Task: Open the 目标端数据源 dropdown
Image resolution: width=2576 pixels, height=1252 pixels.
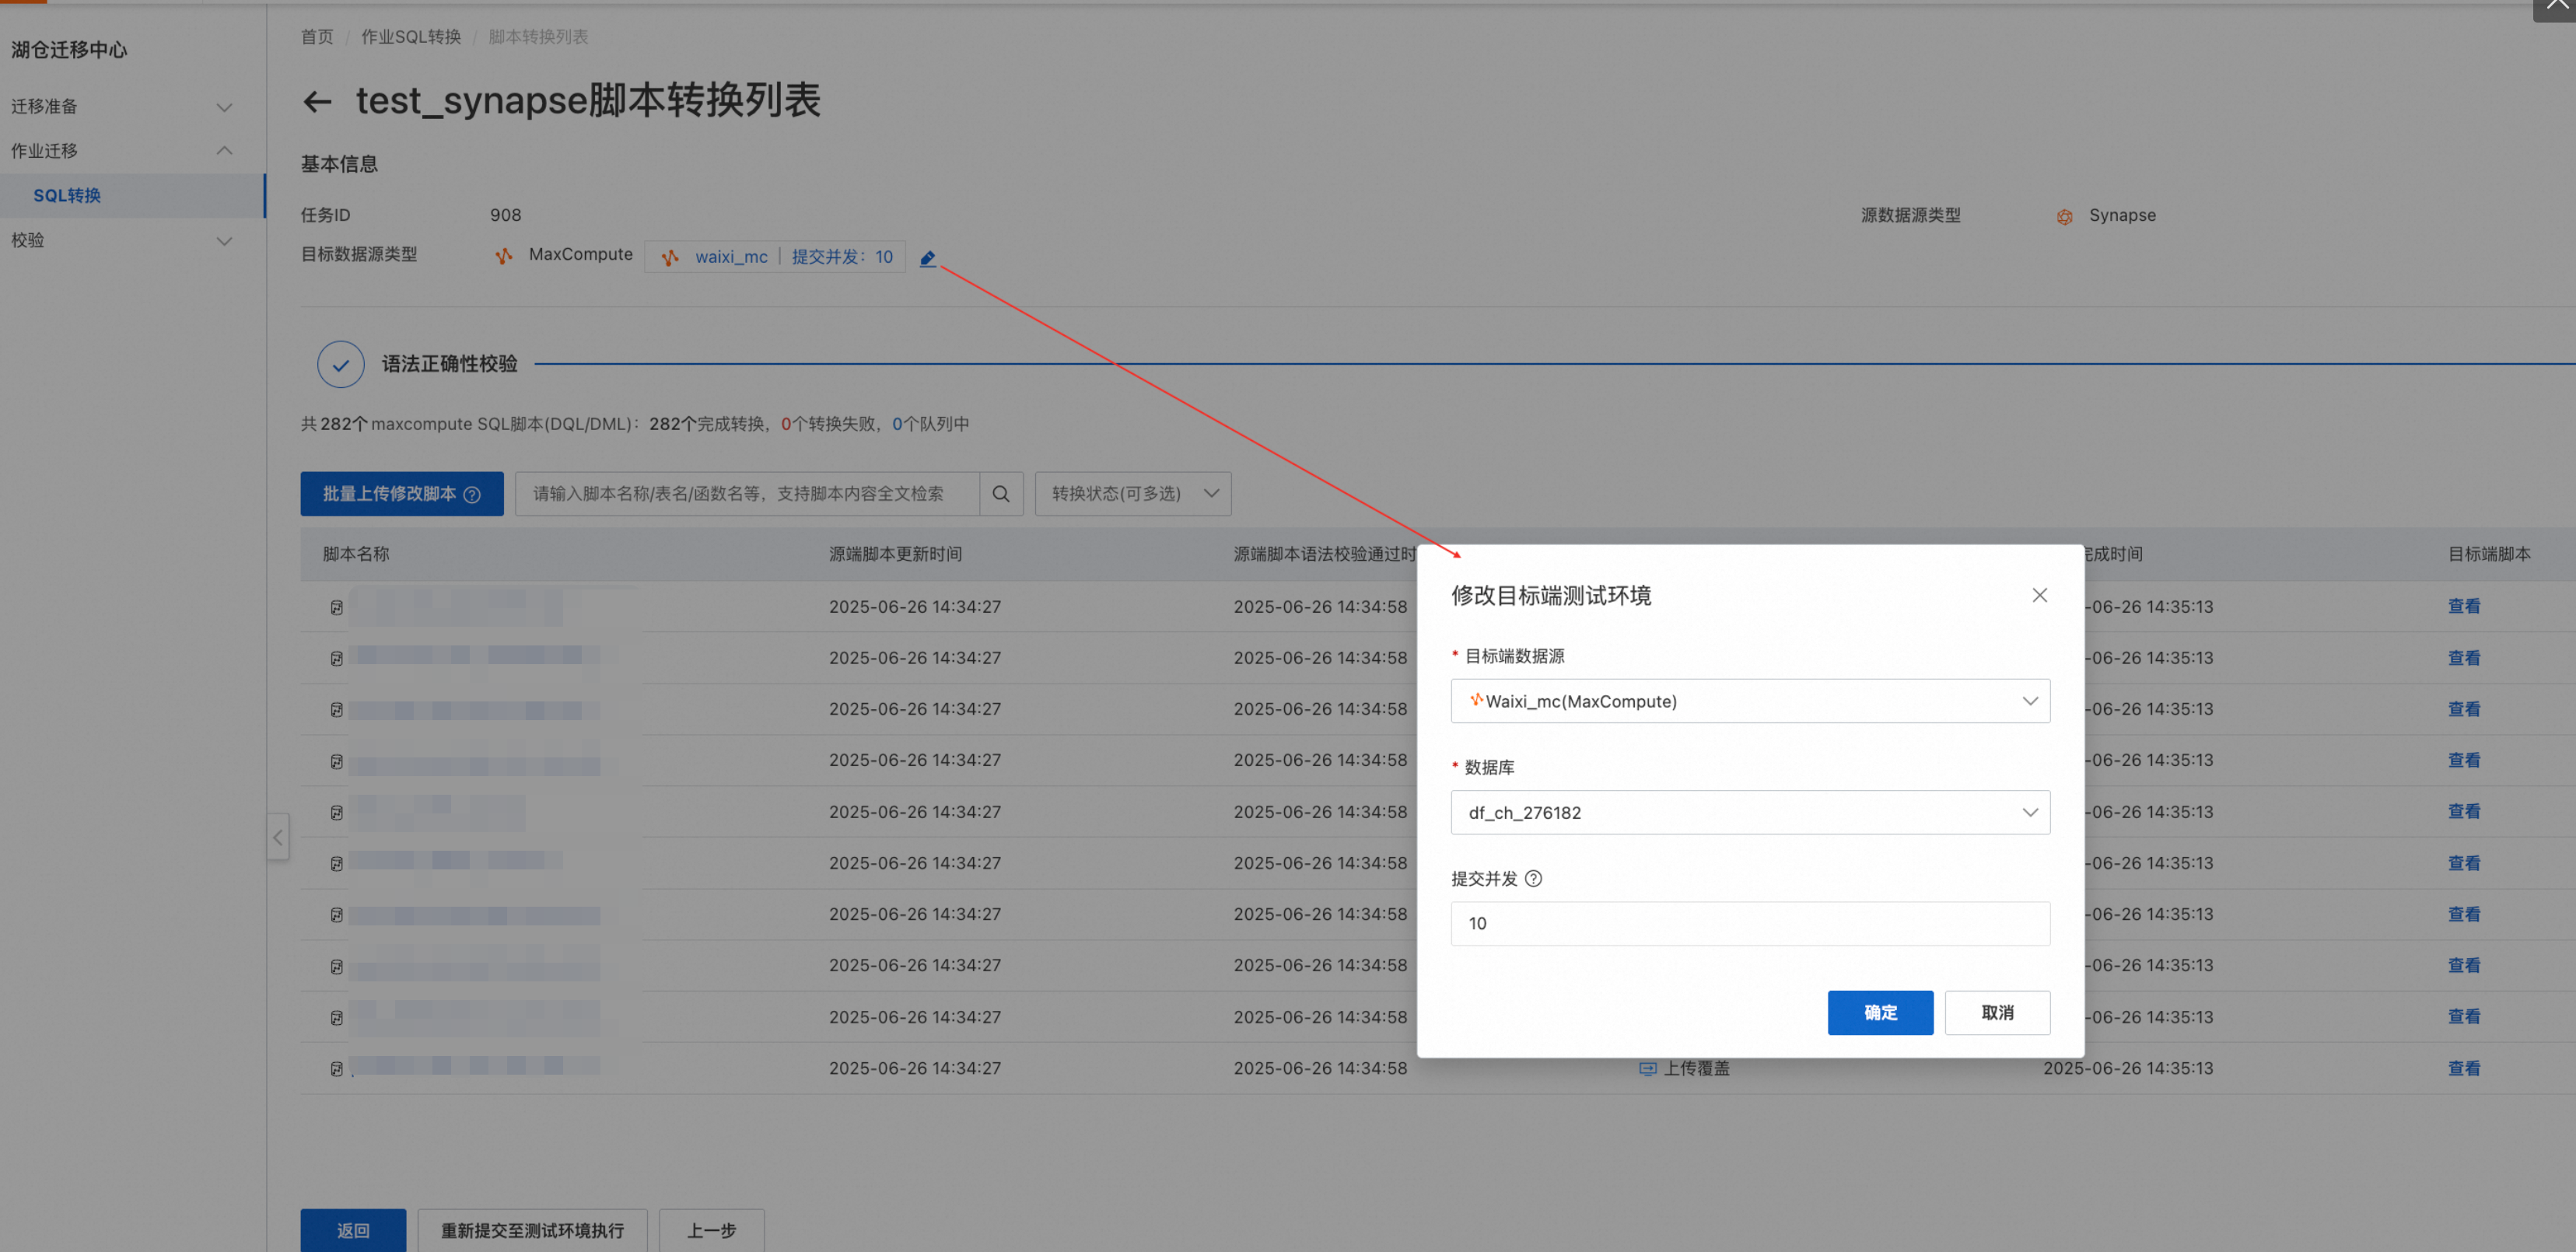Action: point(1749,701)
